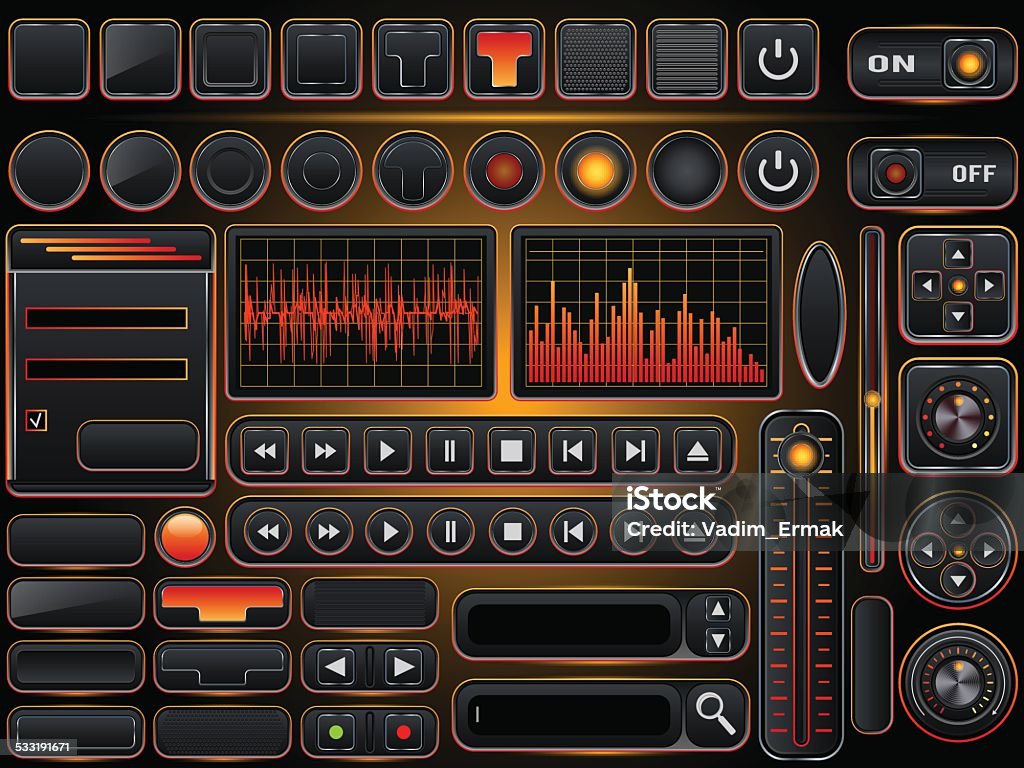Click the large glossy orange round button

(x=185, y=536)
